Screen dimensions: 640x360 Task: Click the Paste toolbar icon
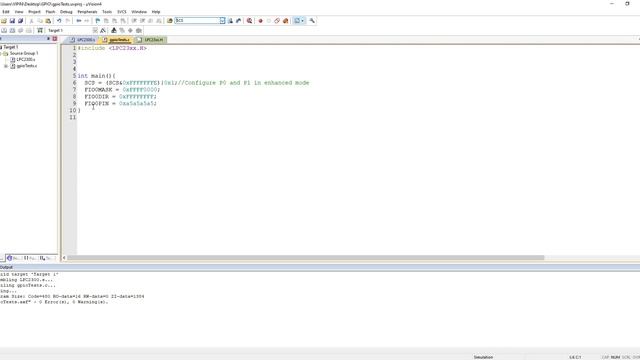pyautogui.click(x=48, y=21)
